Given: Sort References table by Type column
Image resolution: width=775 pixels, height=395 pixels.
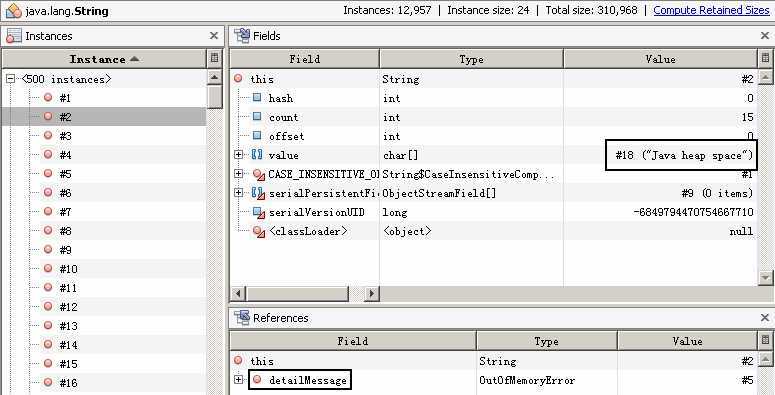Looking at the screenshot, I should [546, 341].
